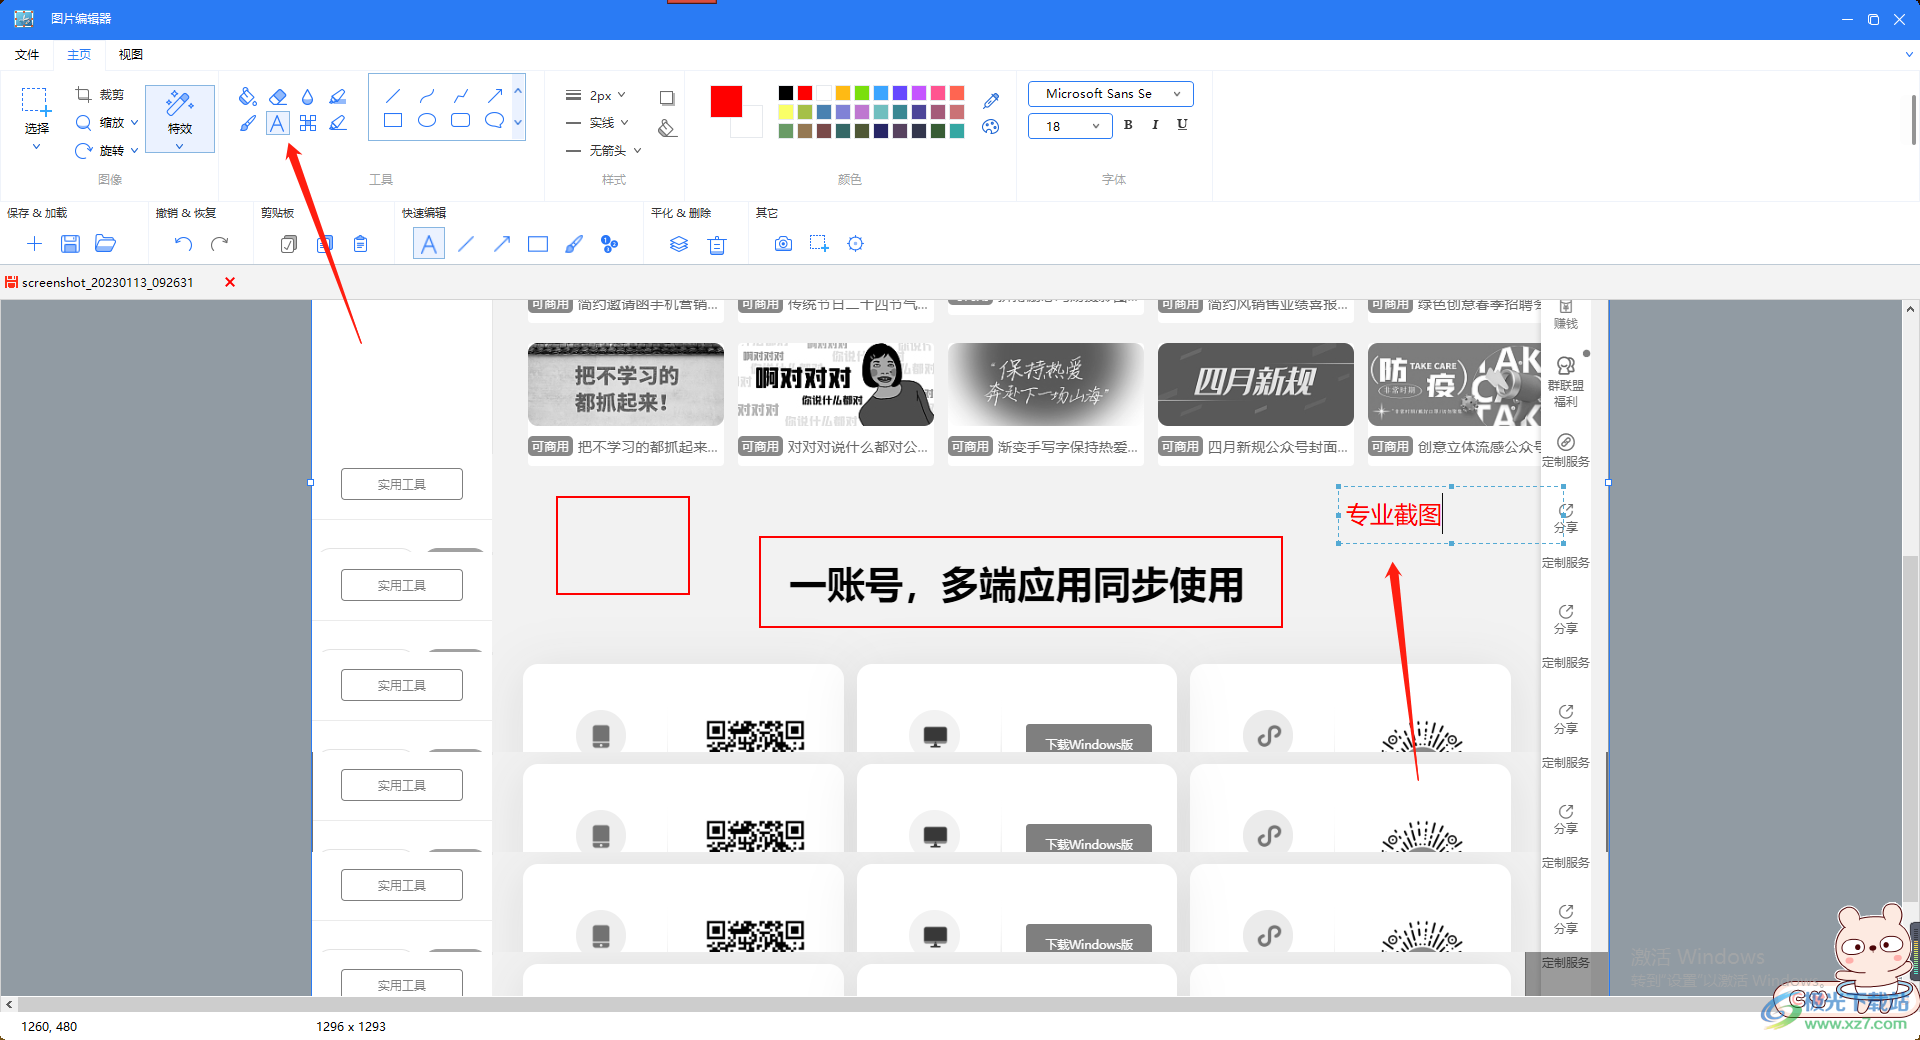Pick the black color swatch
Screen dimensions: 1920x1040
coord(786,93)
